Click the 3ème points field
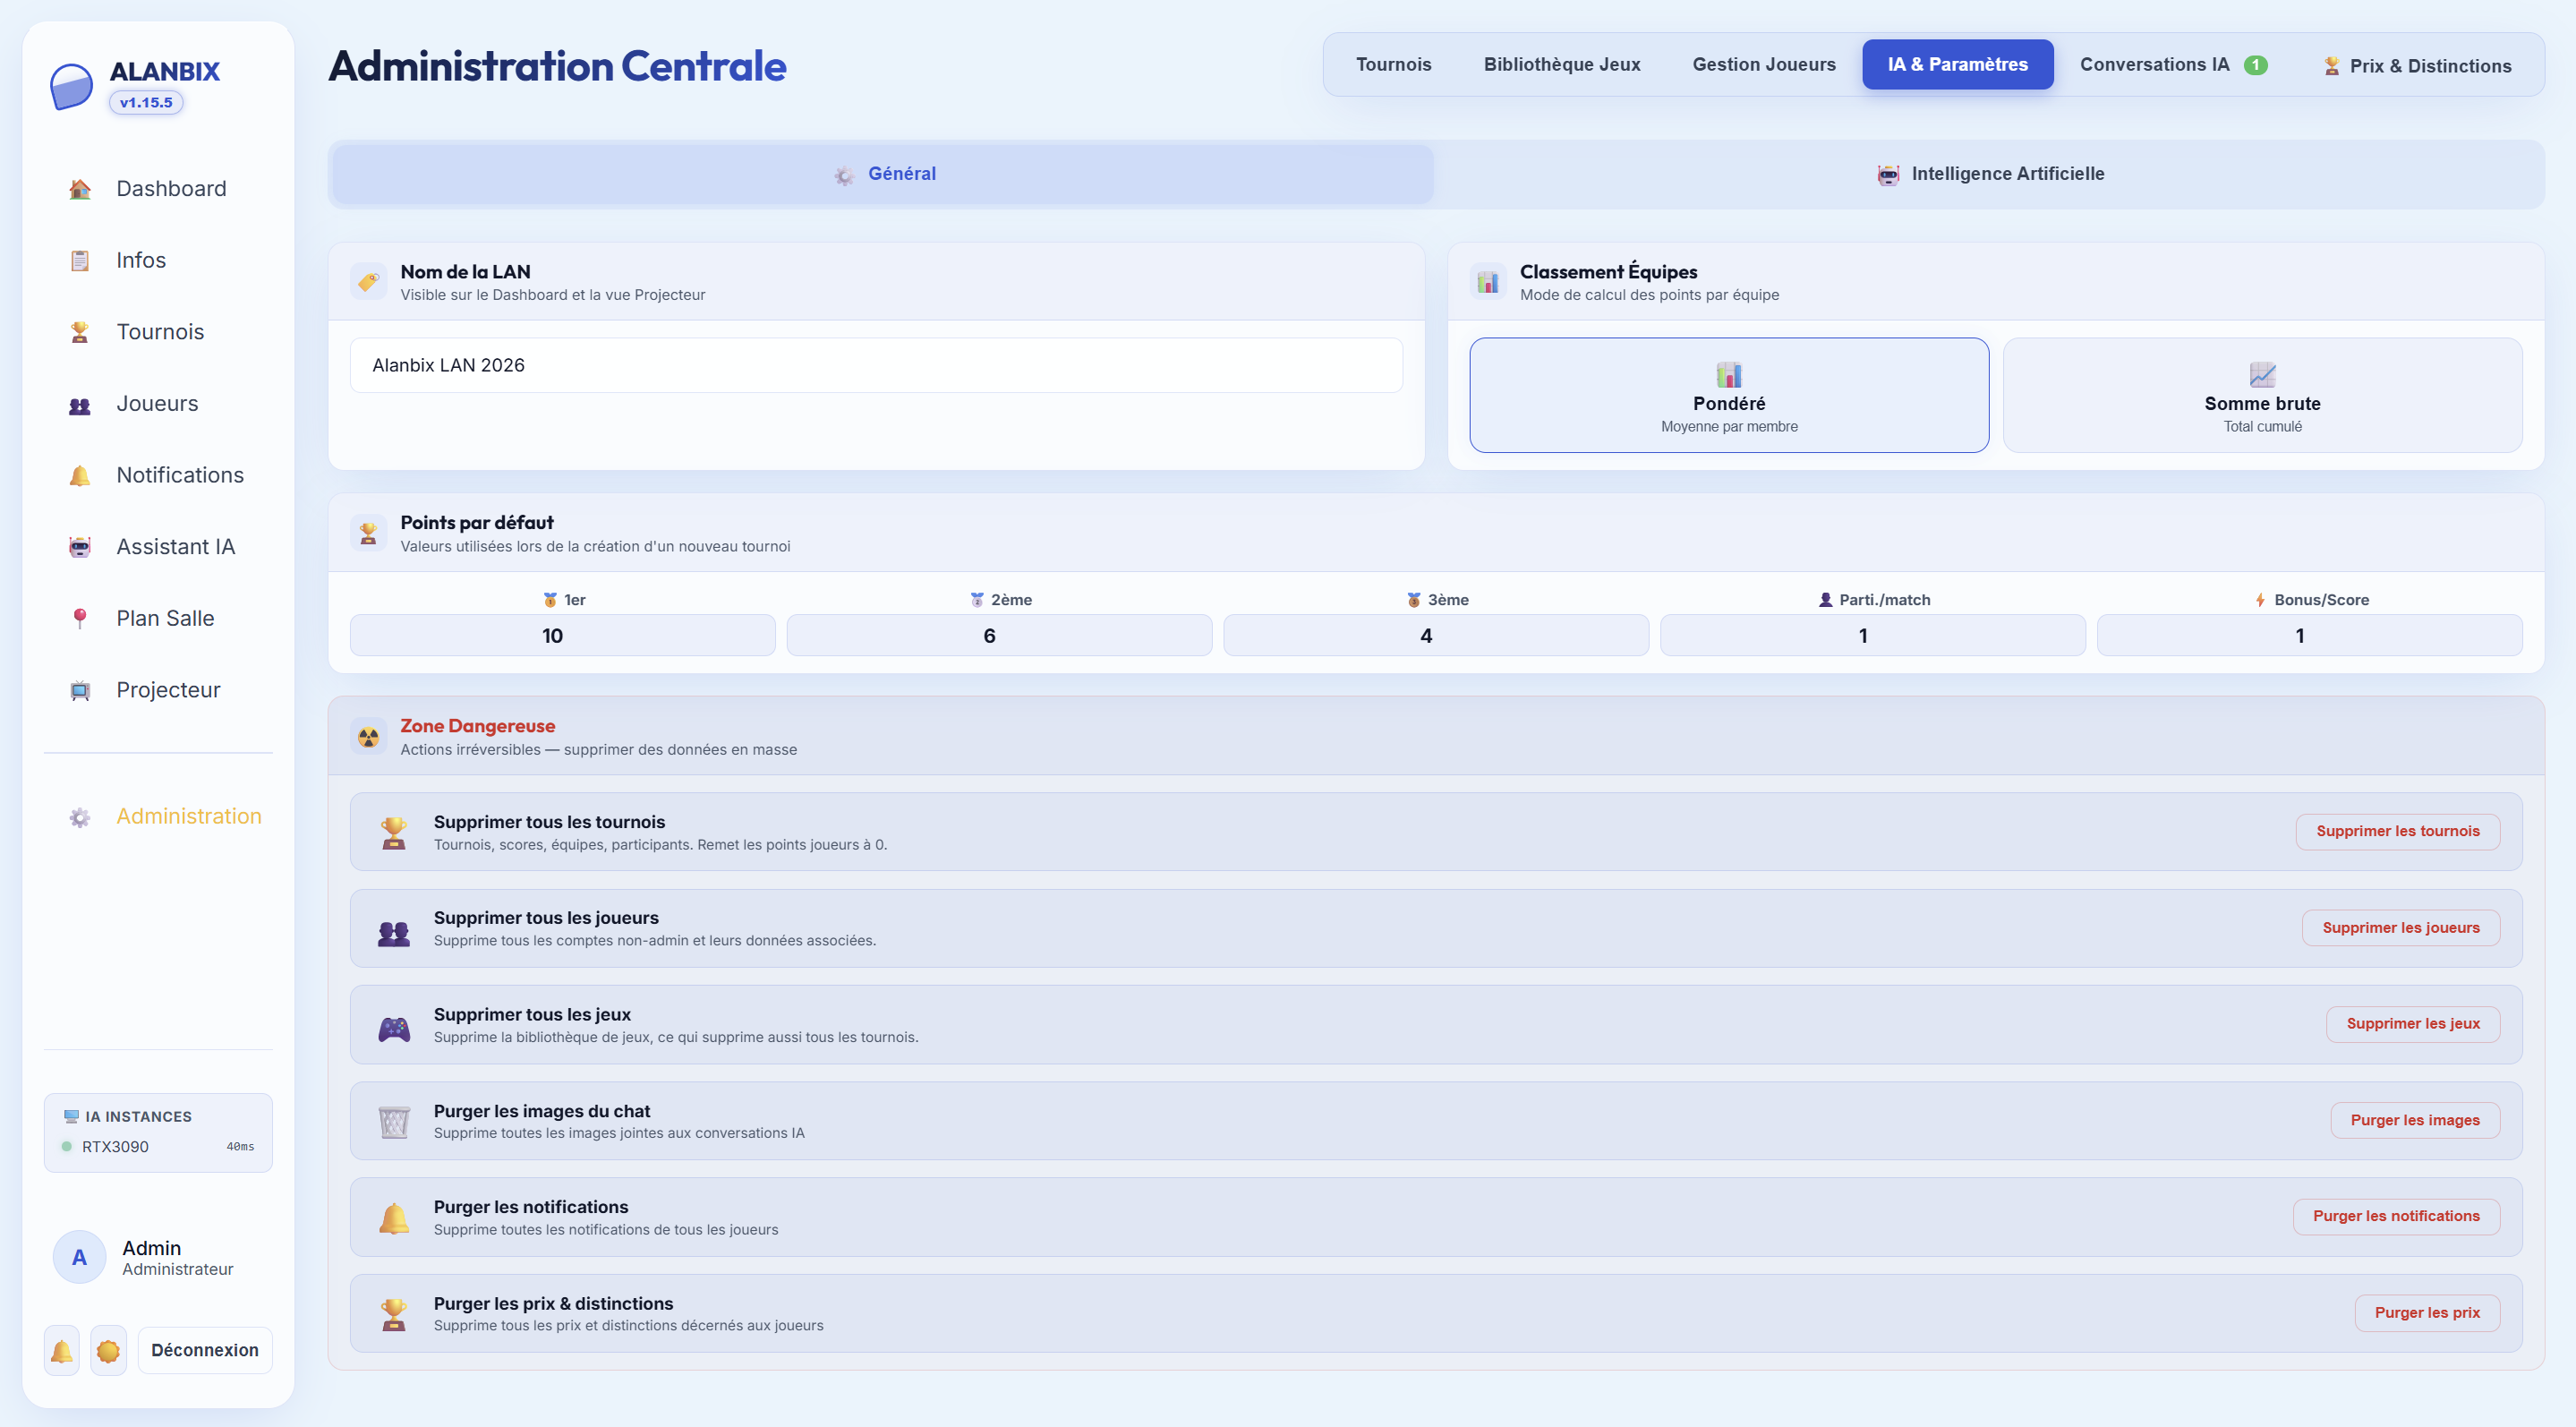 pos(1436,636)
